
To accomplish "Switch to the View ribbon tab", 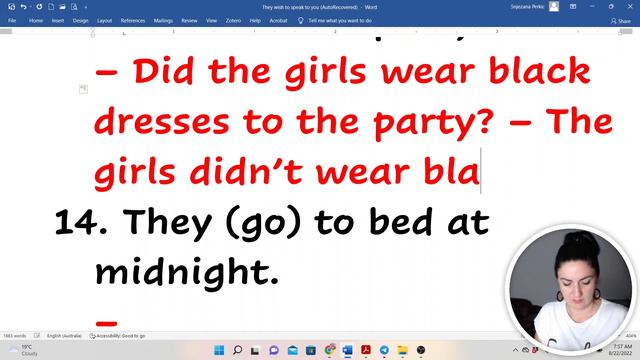I will click(211, 20).
